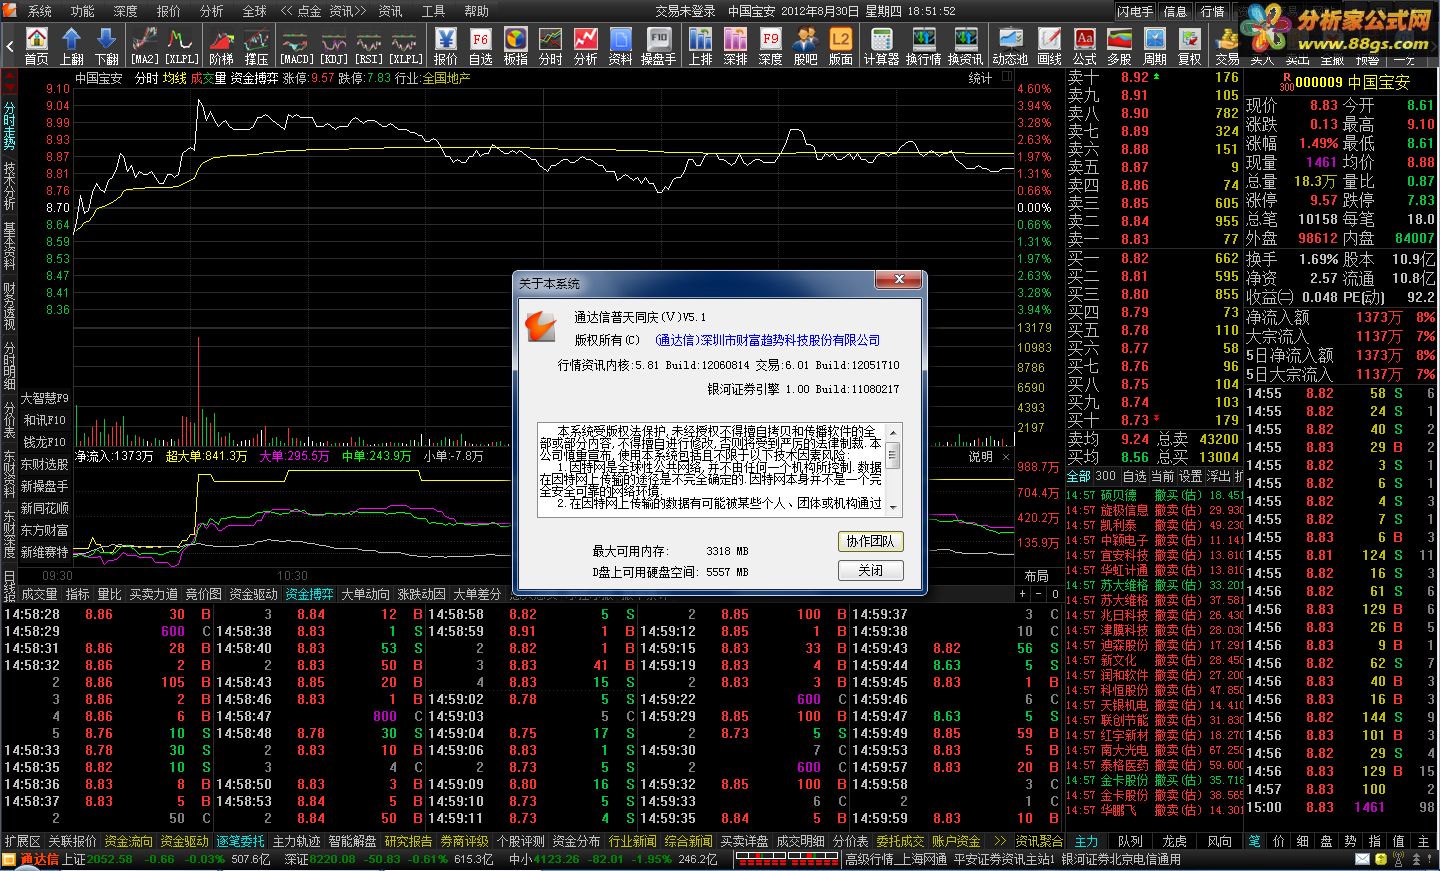Click the 闪电手 button

1135,11
